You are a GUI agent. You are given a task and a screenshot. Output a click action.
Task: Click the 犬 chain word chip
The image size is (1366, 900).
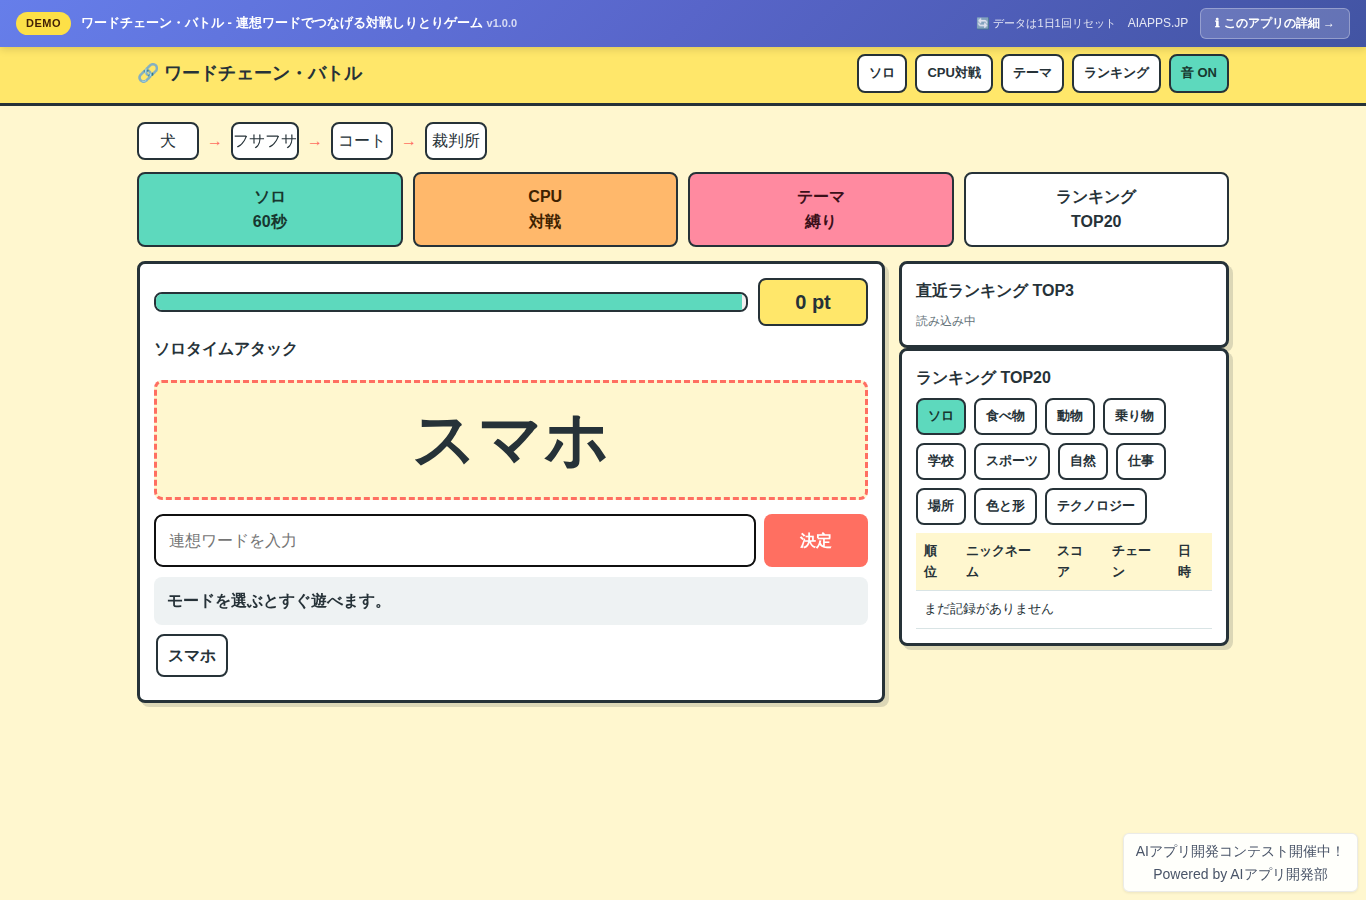[168, 141]
